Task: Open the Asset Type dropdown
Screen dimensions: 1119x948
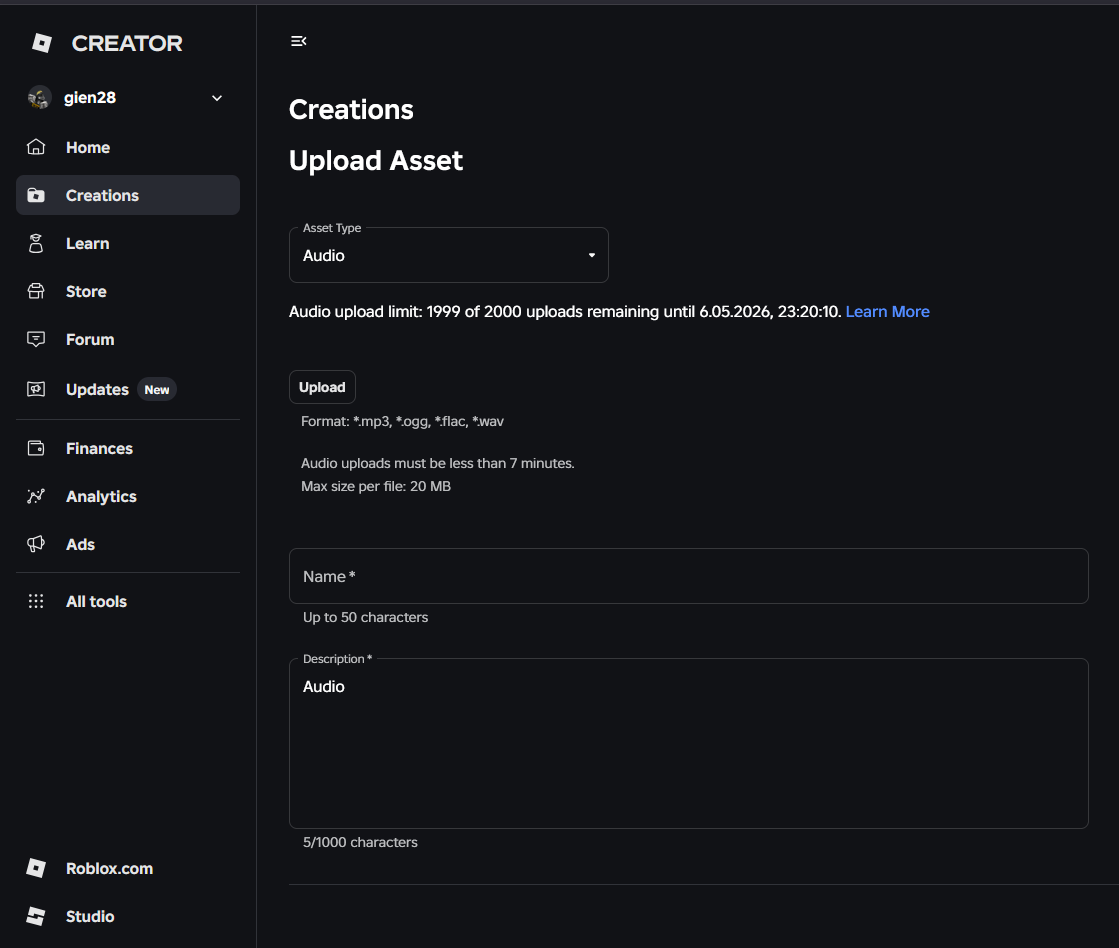Action: pos(448,255)
